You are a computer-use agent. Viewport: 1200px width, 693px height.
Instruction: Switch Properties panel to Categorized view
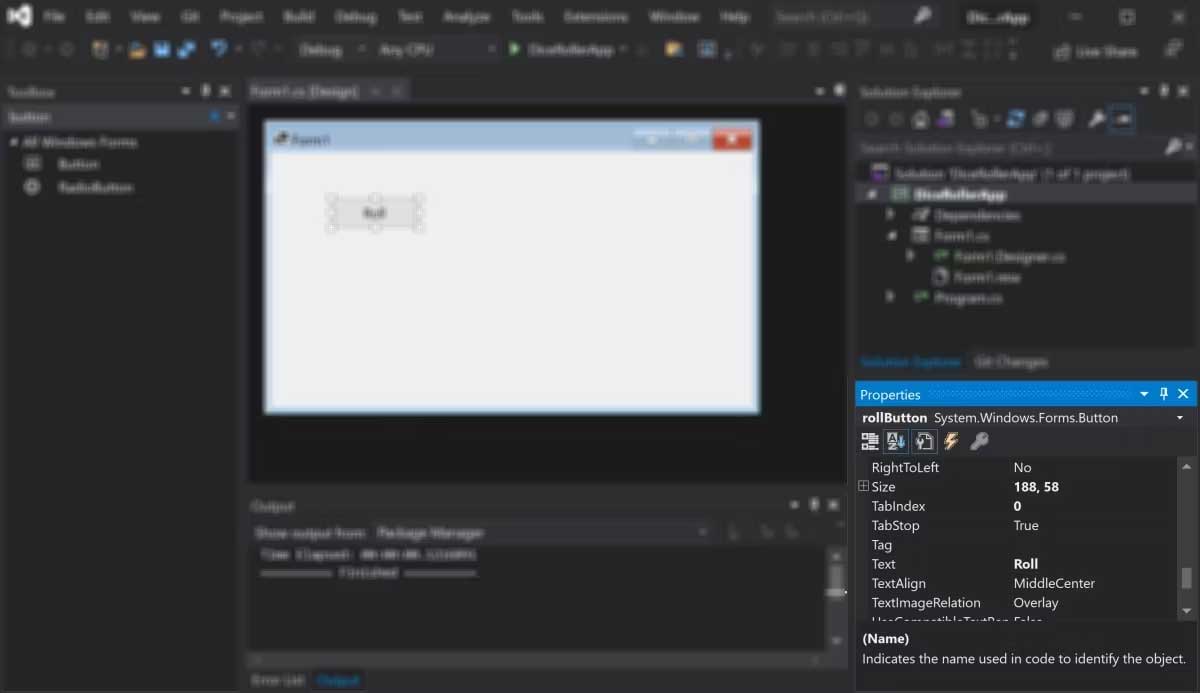[x=869, y=441]
